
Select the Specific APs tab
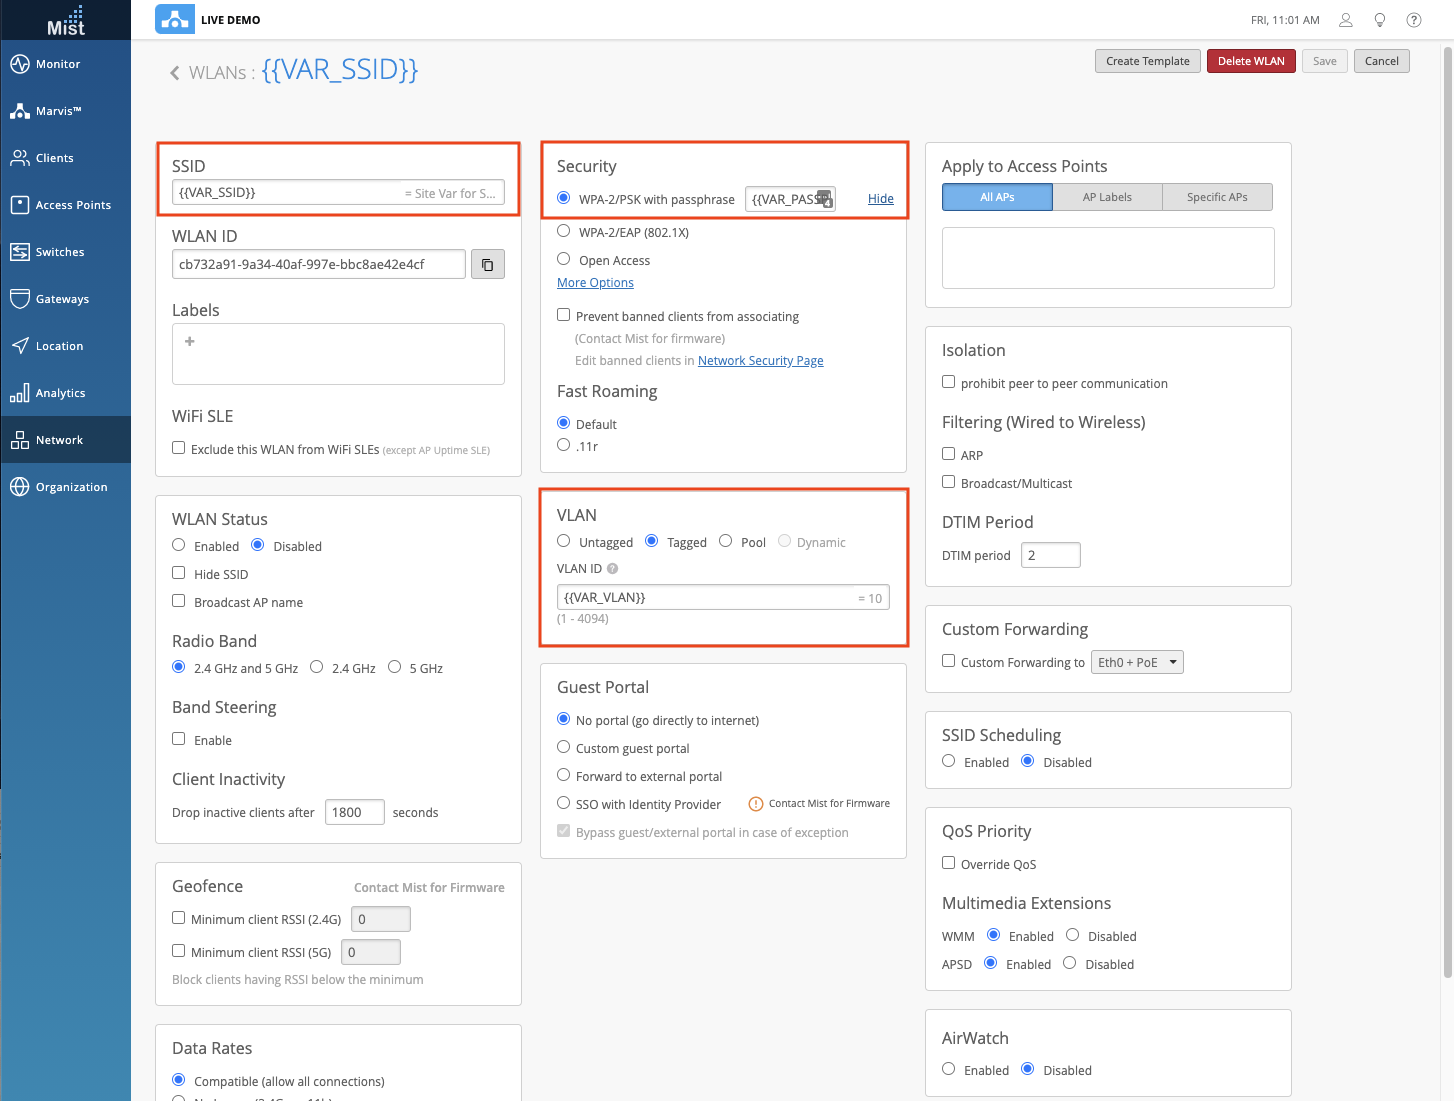coord(1217,197)
